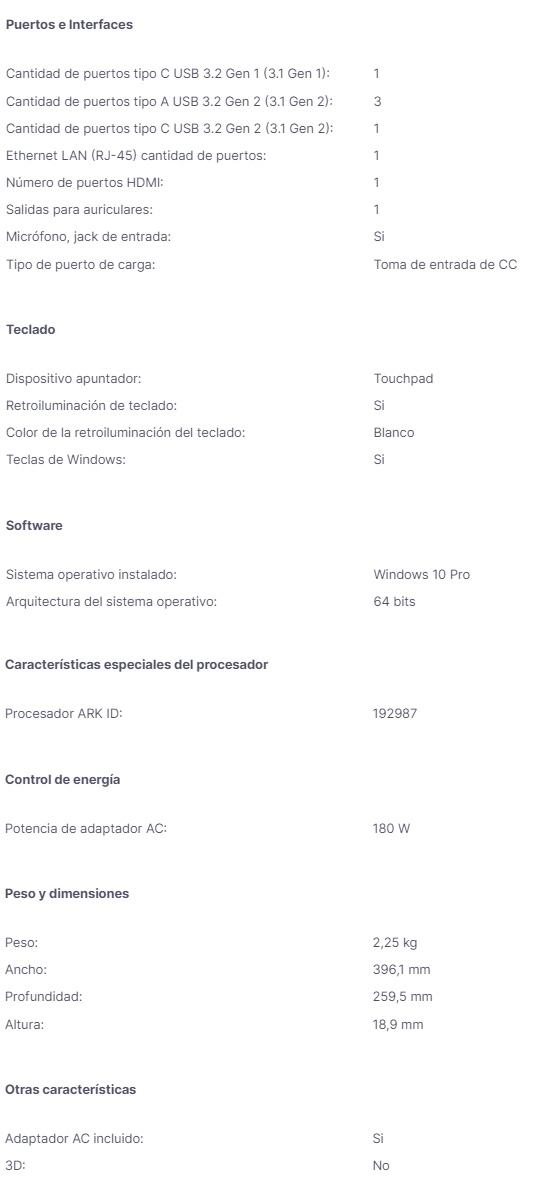Click the Procesador ARK ID label
559x1198 pixels.
63,714
